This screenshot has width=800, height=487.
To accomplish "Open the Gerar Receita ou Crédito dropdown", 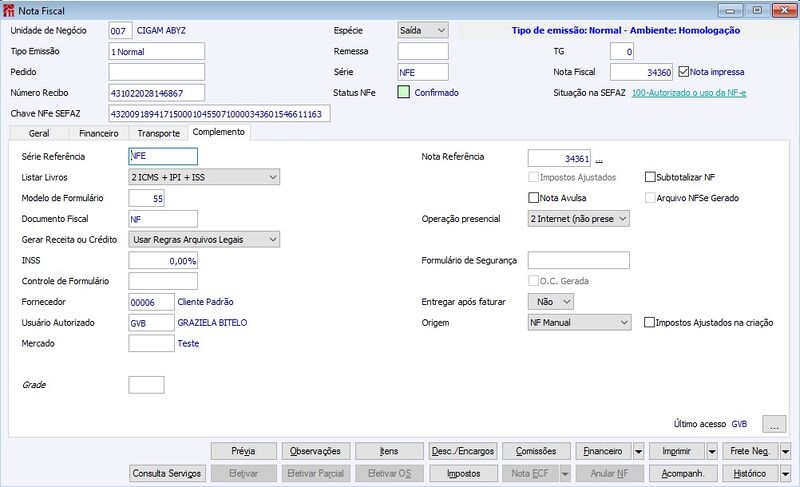I will pyautogui.click(x=204, y=239).
